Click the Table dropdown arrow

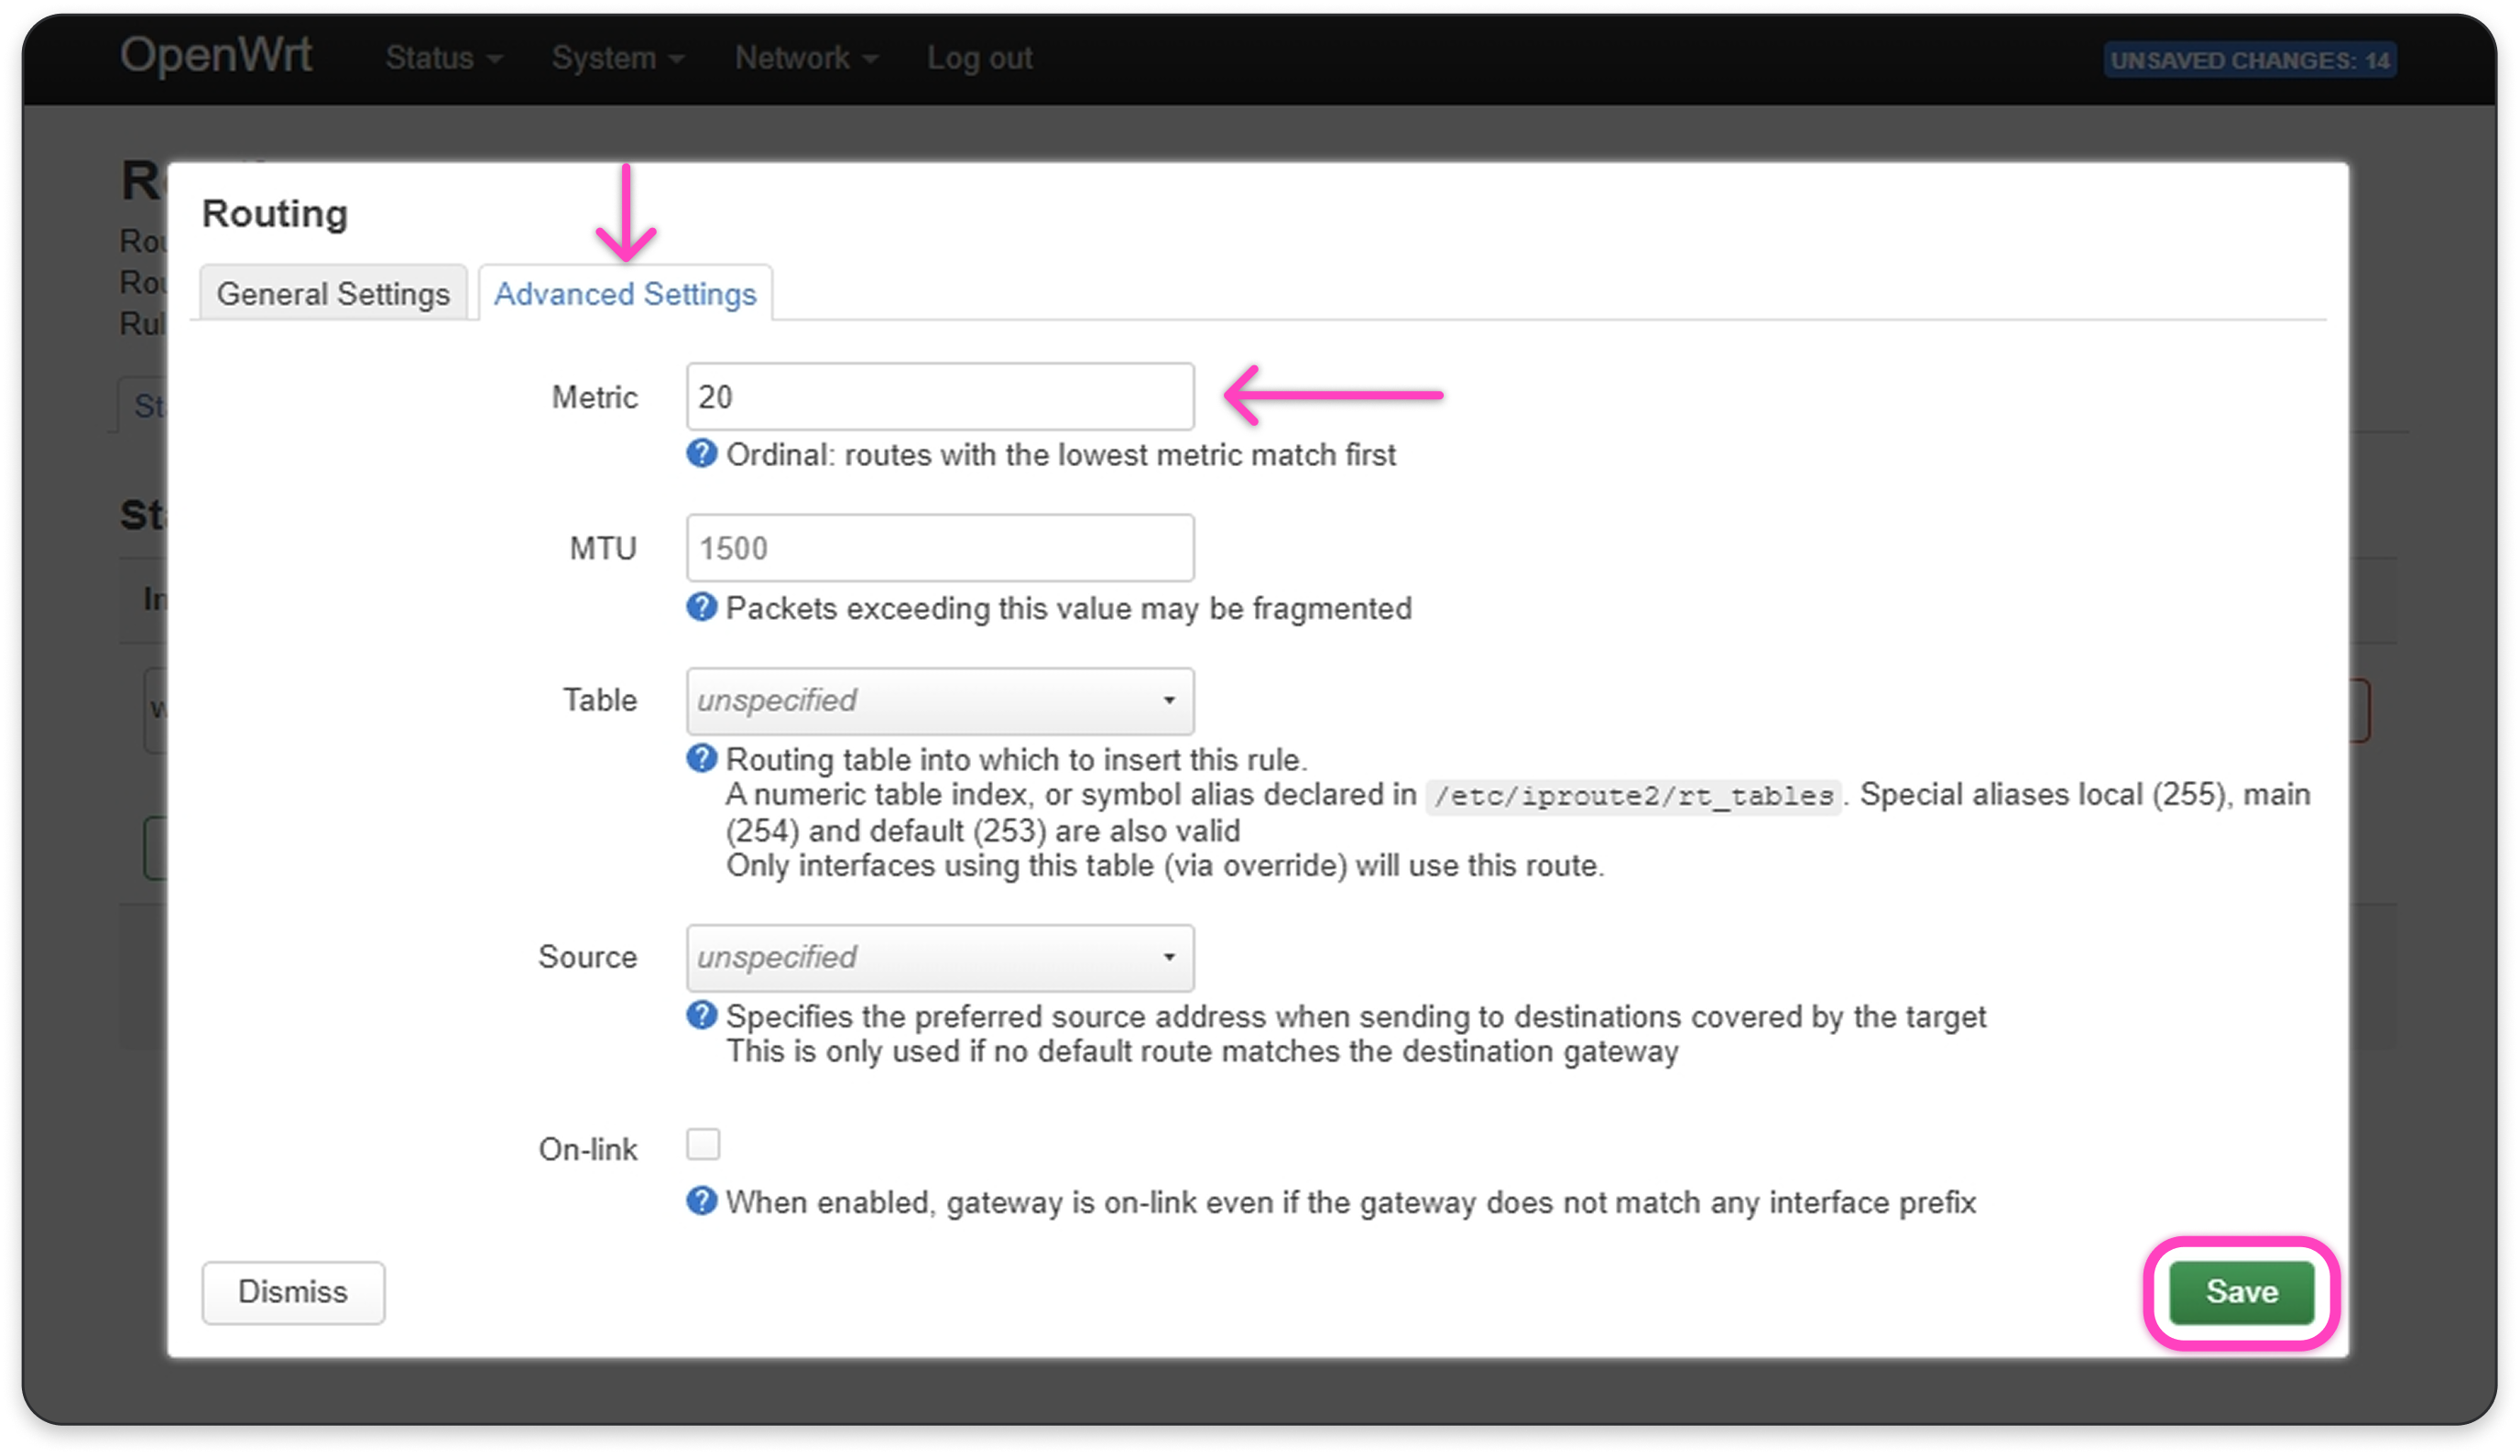point(1168,701)
